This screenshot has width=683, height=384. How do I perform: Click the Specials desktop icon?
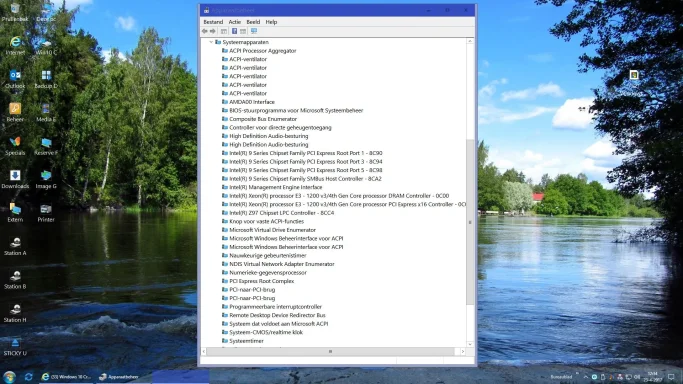click(x=15, y=146)
